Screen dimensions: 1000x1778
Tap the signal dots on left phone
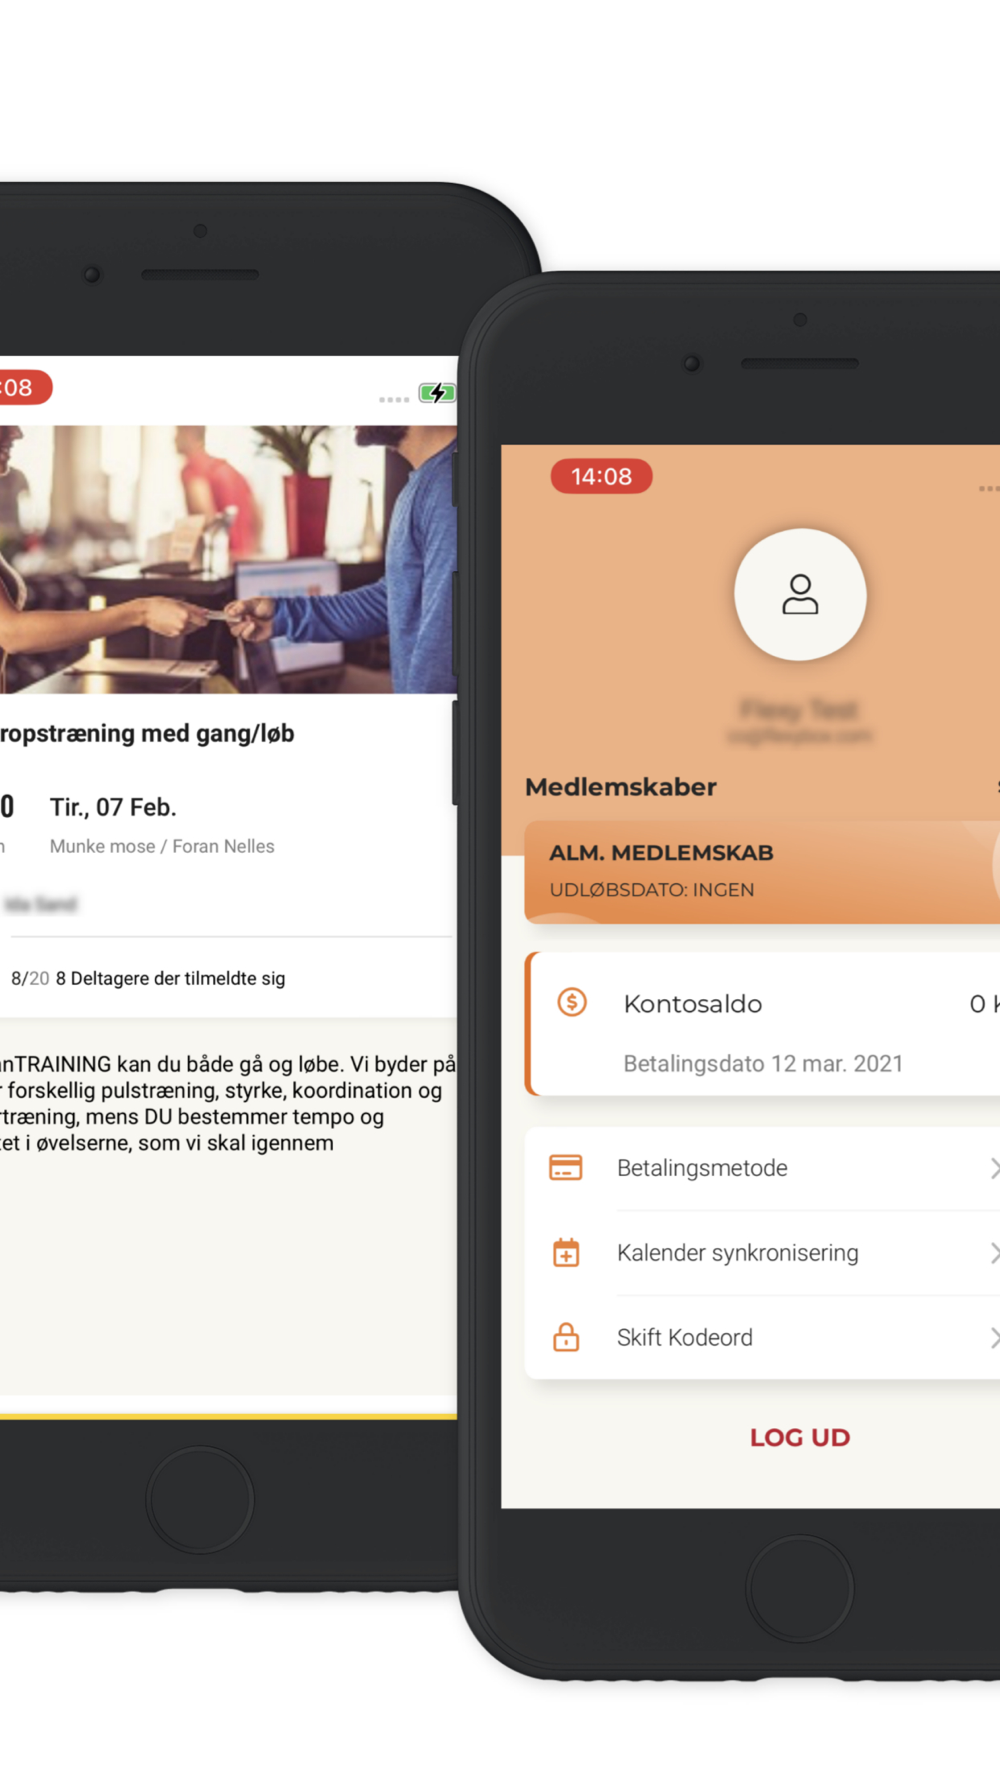click(394, 399)
